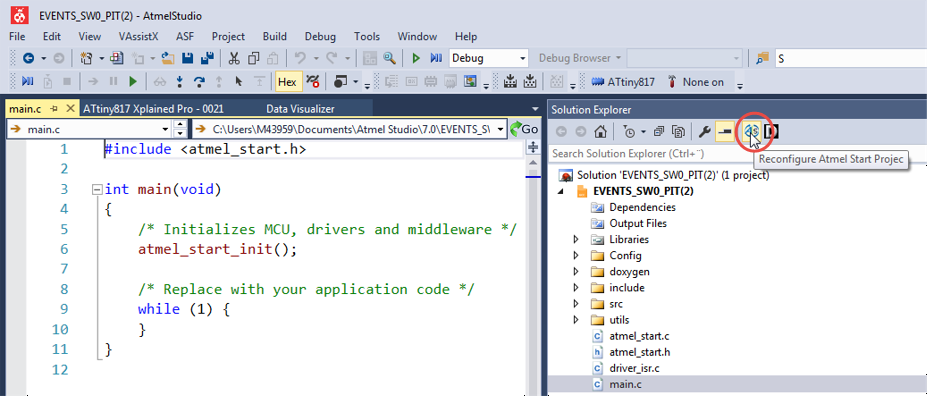This screenshot has width=927, height=396.
Task: Click Start Debugging and Break in top toolbar
Action: pyautogui.click(x=436, y=58)
